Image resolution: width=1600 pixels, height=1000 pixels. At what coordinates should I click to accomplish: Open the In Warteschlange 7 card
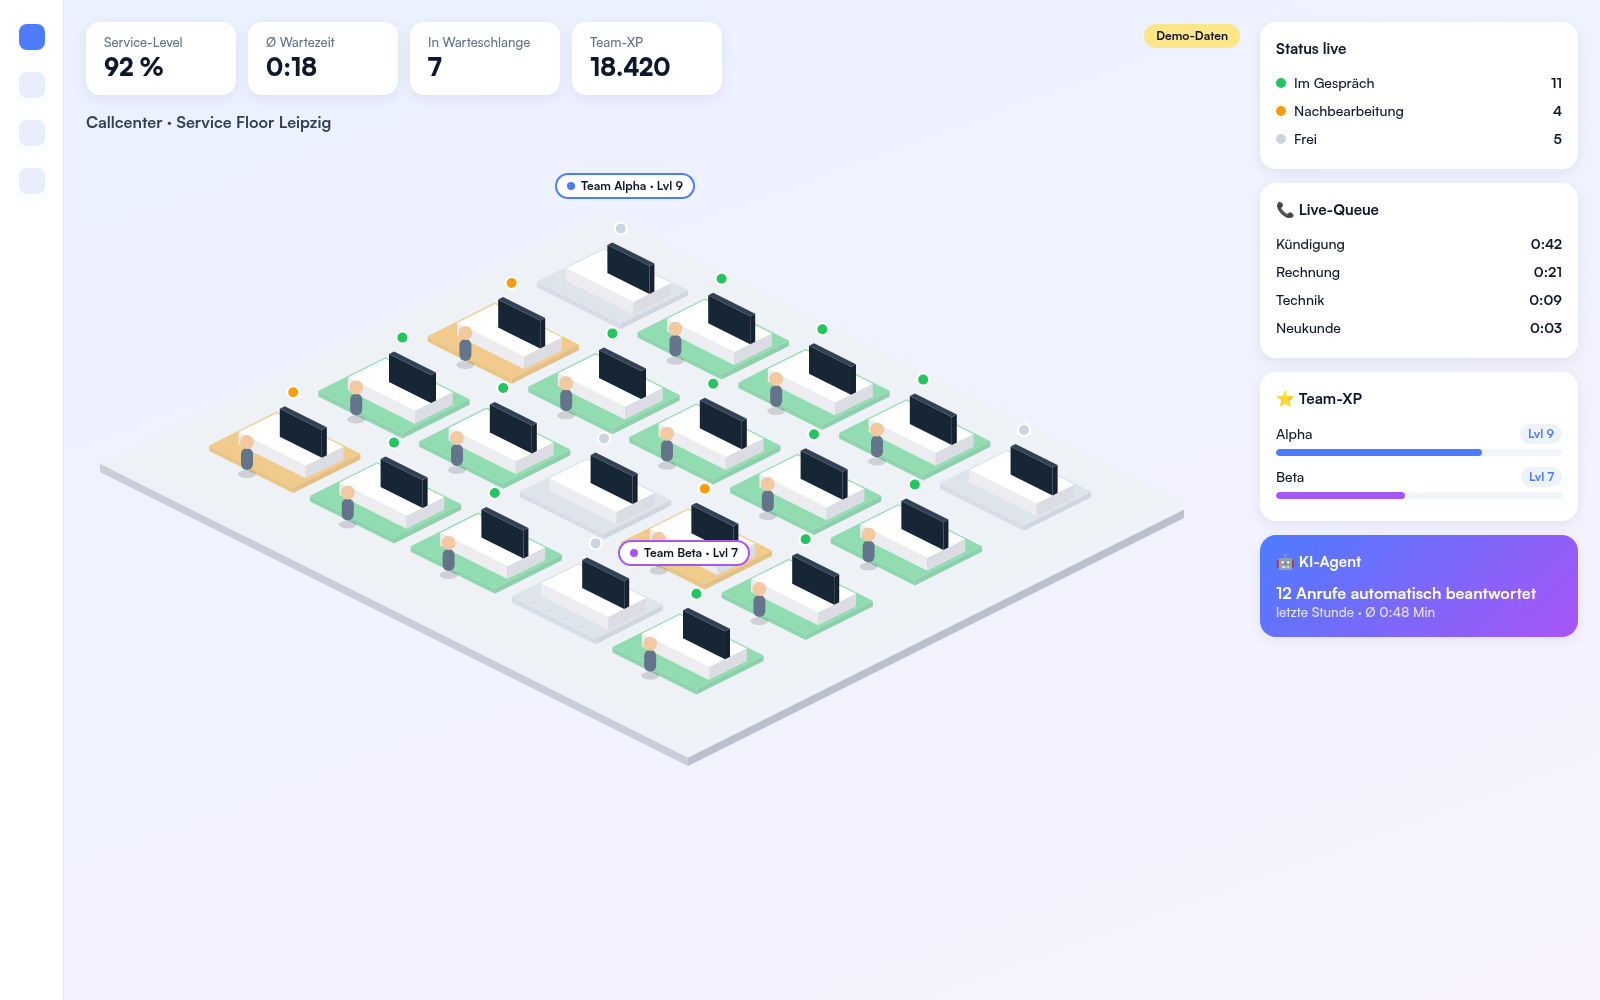tap(485, 59)
